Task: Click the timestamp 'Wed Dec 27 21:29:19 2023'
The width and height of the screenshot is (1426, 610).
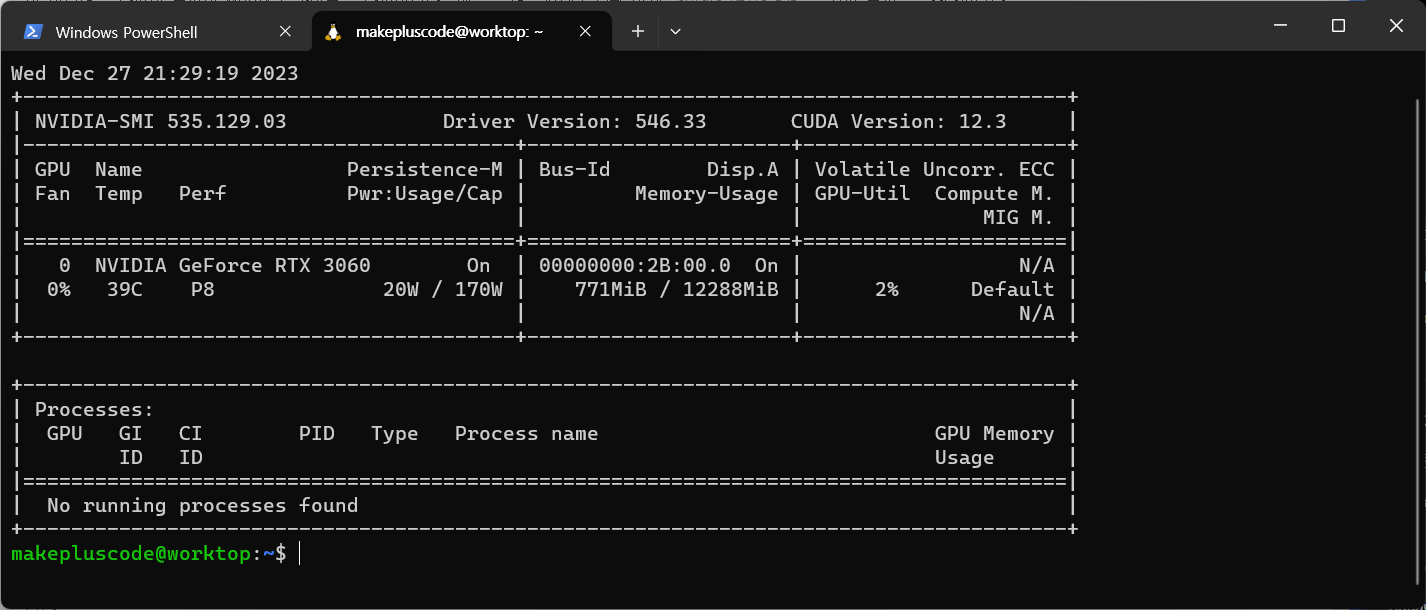Action: tap(154, 74)
